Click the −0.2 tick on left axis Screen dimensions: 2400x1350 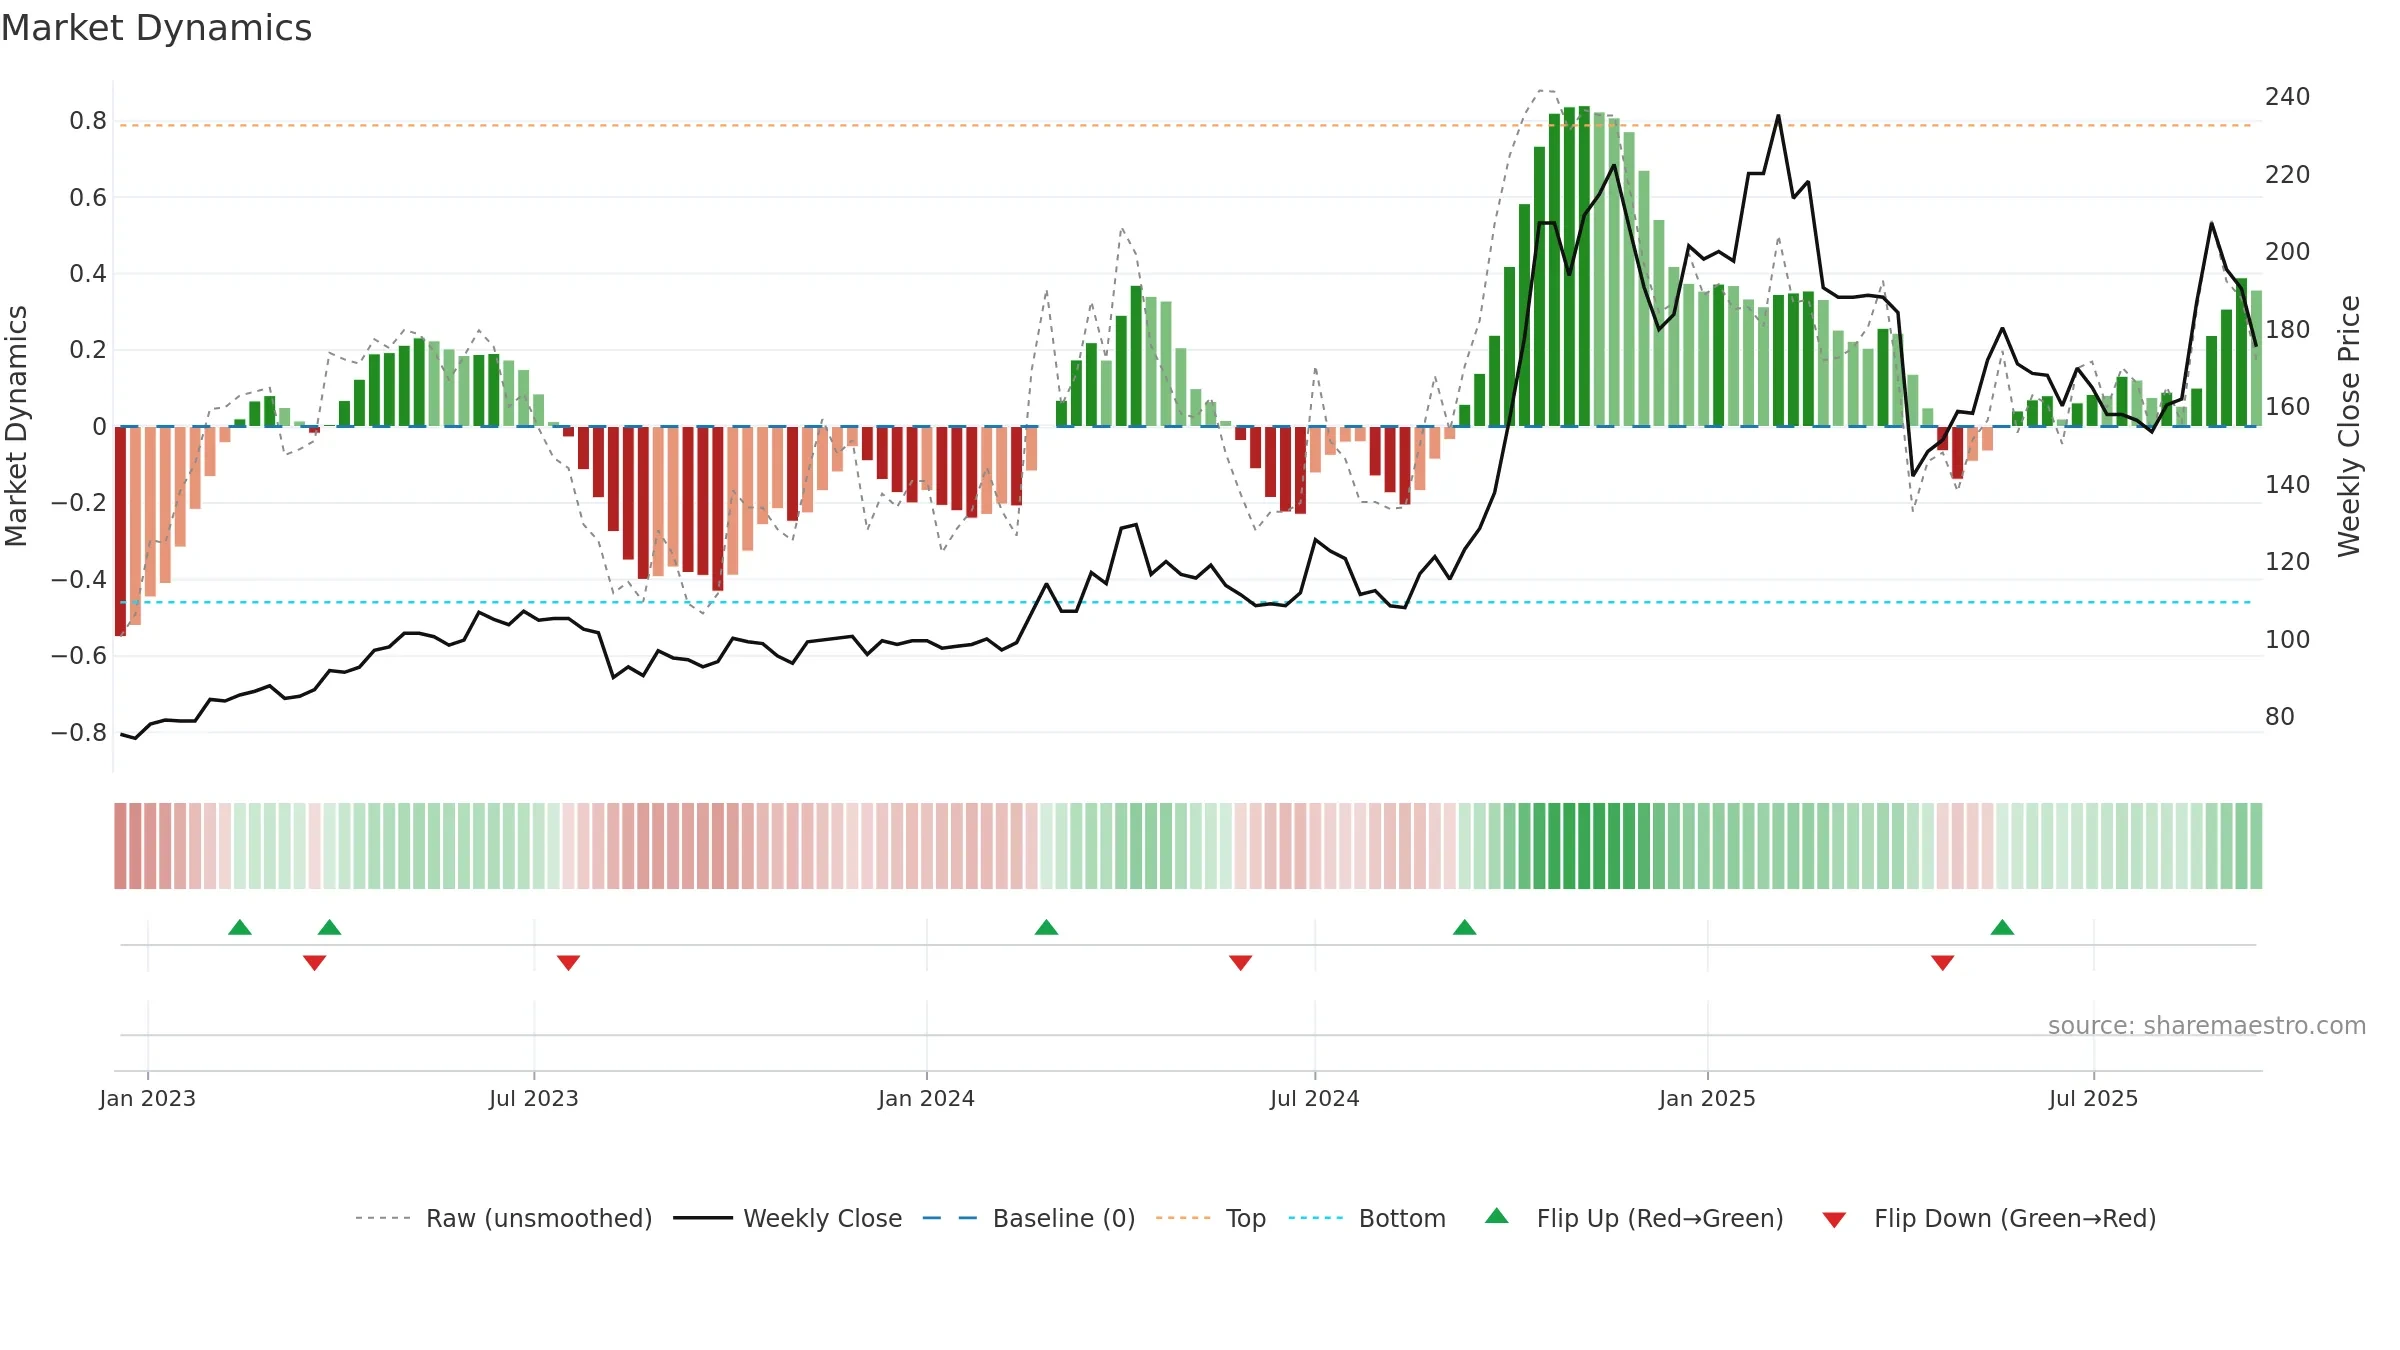(x=79, y=503)
